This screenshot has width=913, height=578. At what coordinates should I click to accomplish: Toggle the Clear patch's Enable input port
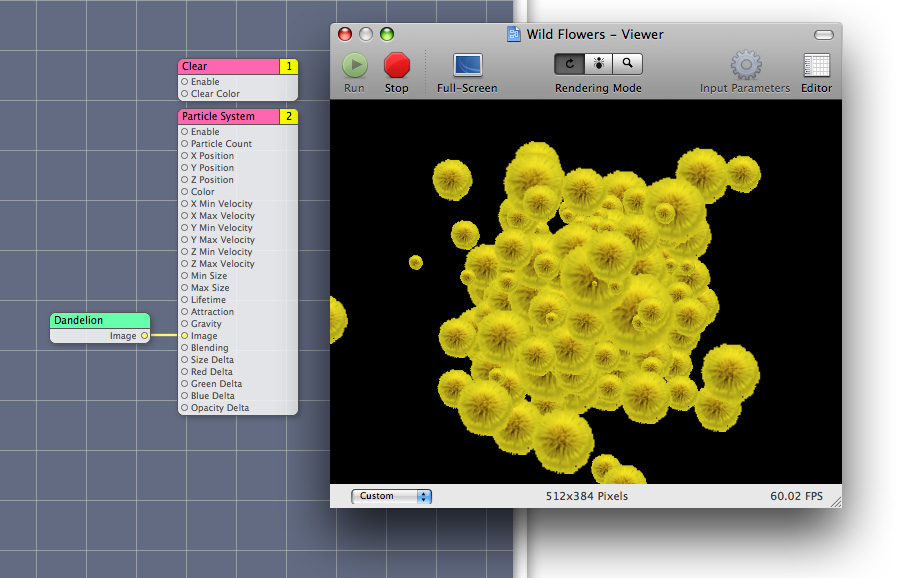[x=184, y=82]
